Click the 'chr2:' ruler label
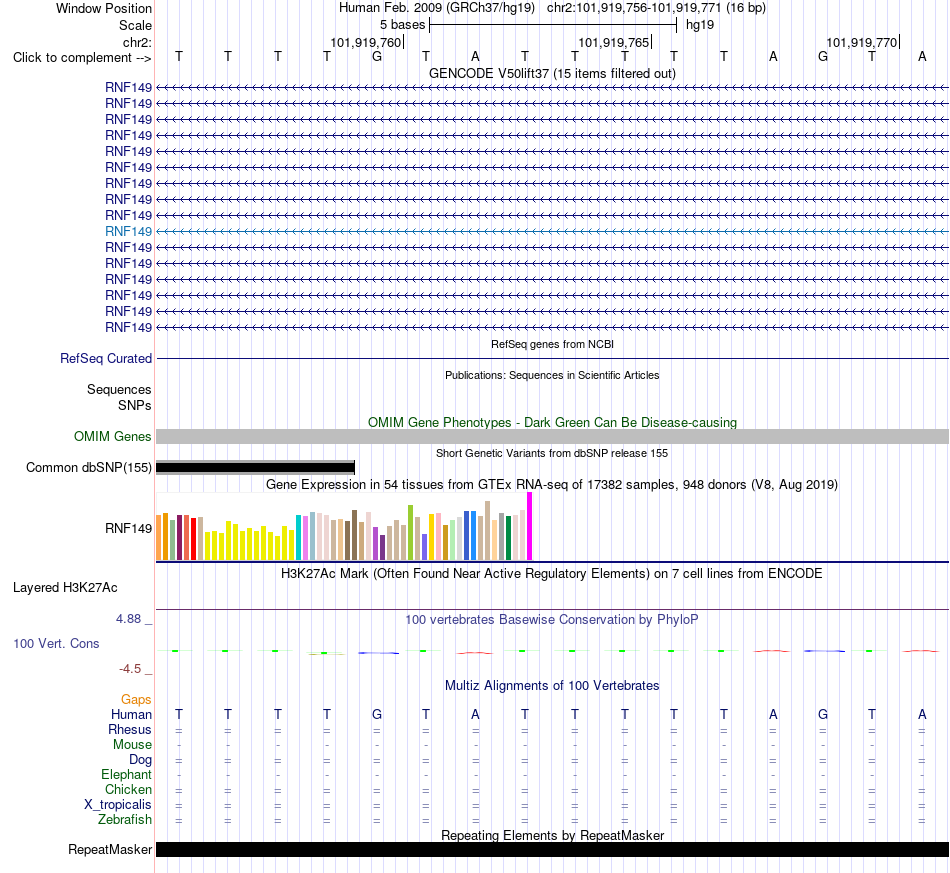Image resolution: width=950 pixels, height=873 pixels. click(x=138, y=42)
